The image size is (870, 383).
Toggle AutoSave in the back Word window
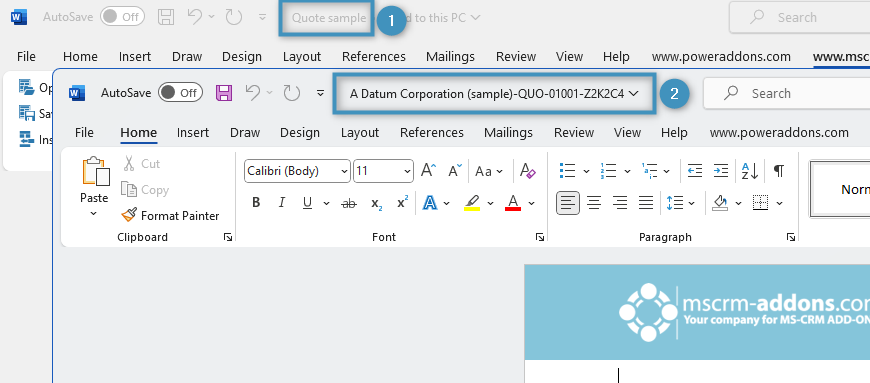(x=122, y=17)
